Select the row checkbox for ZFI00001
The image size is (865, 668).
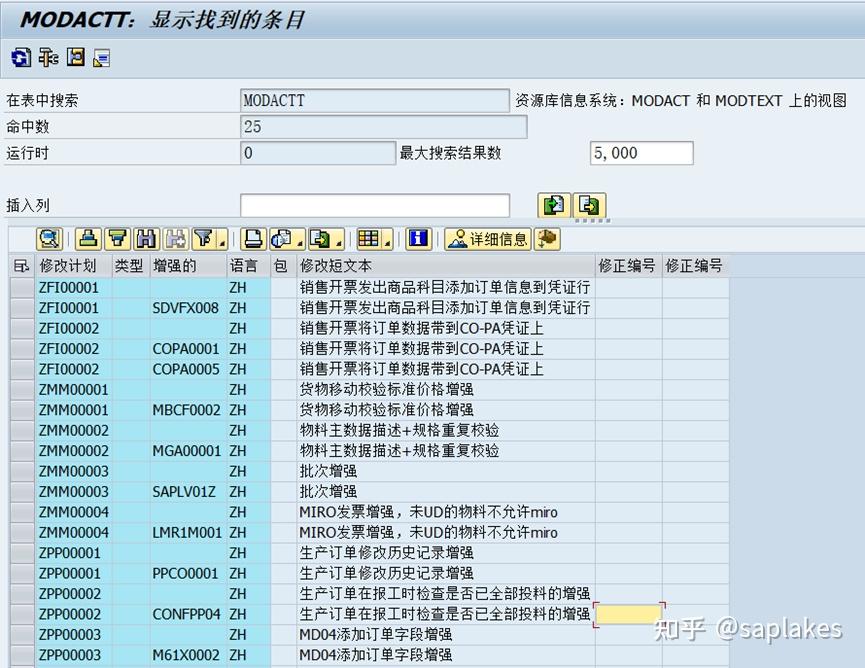click(x=20, y=287)
